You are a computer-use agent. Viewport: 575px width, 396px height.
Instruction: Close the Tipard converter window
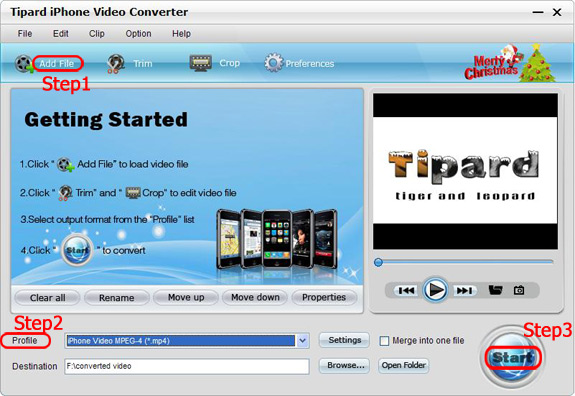(557, 12)
